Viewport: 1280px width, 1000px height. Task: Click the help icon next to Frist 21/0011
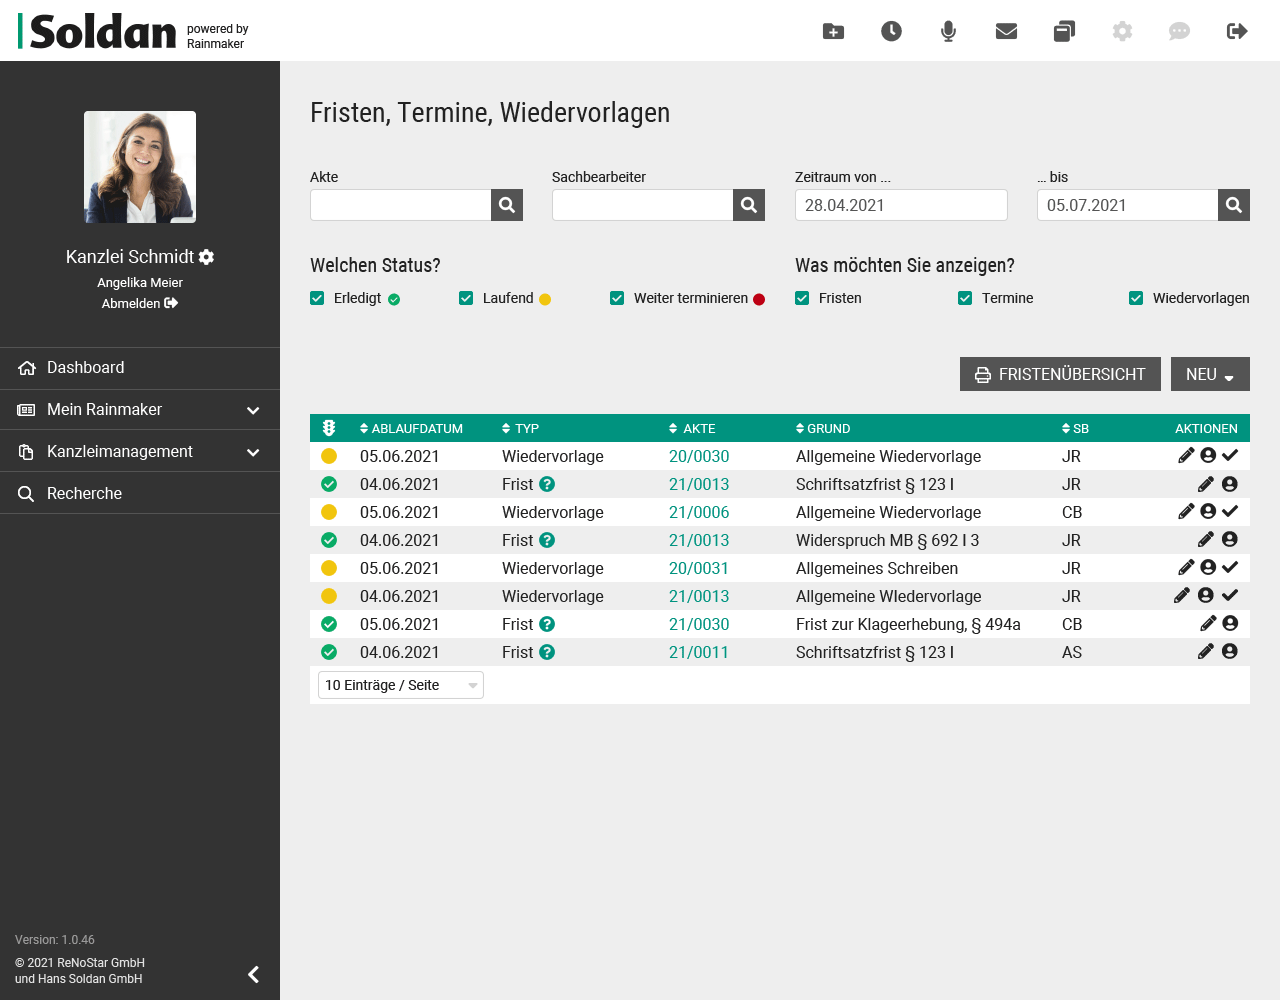point(547,652)
